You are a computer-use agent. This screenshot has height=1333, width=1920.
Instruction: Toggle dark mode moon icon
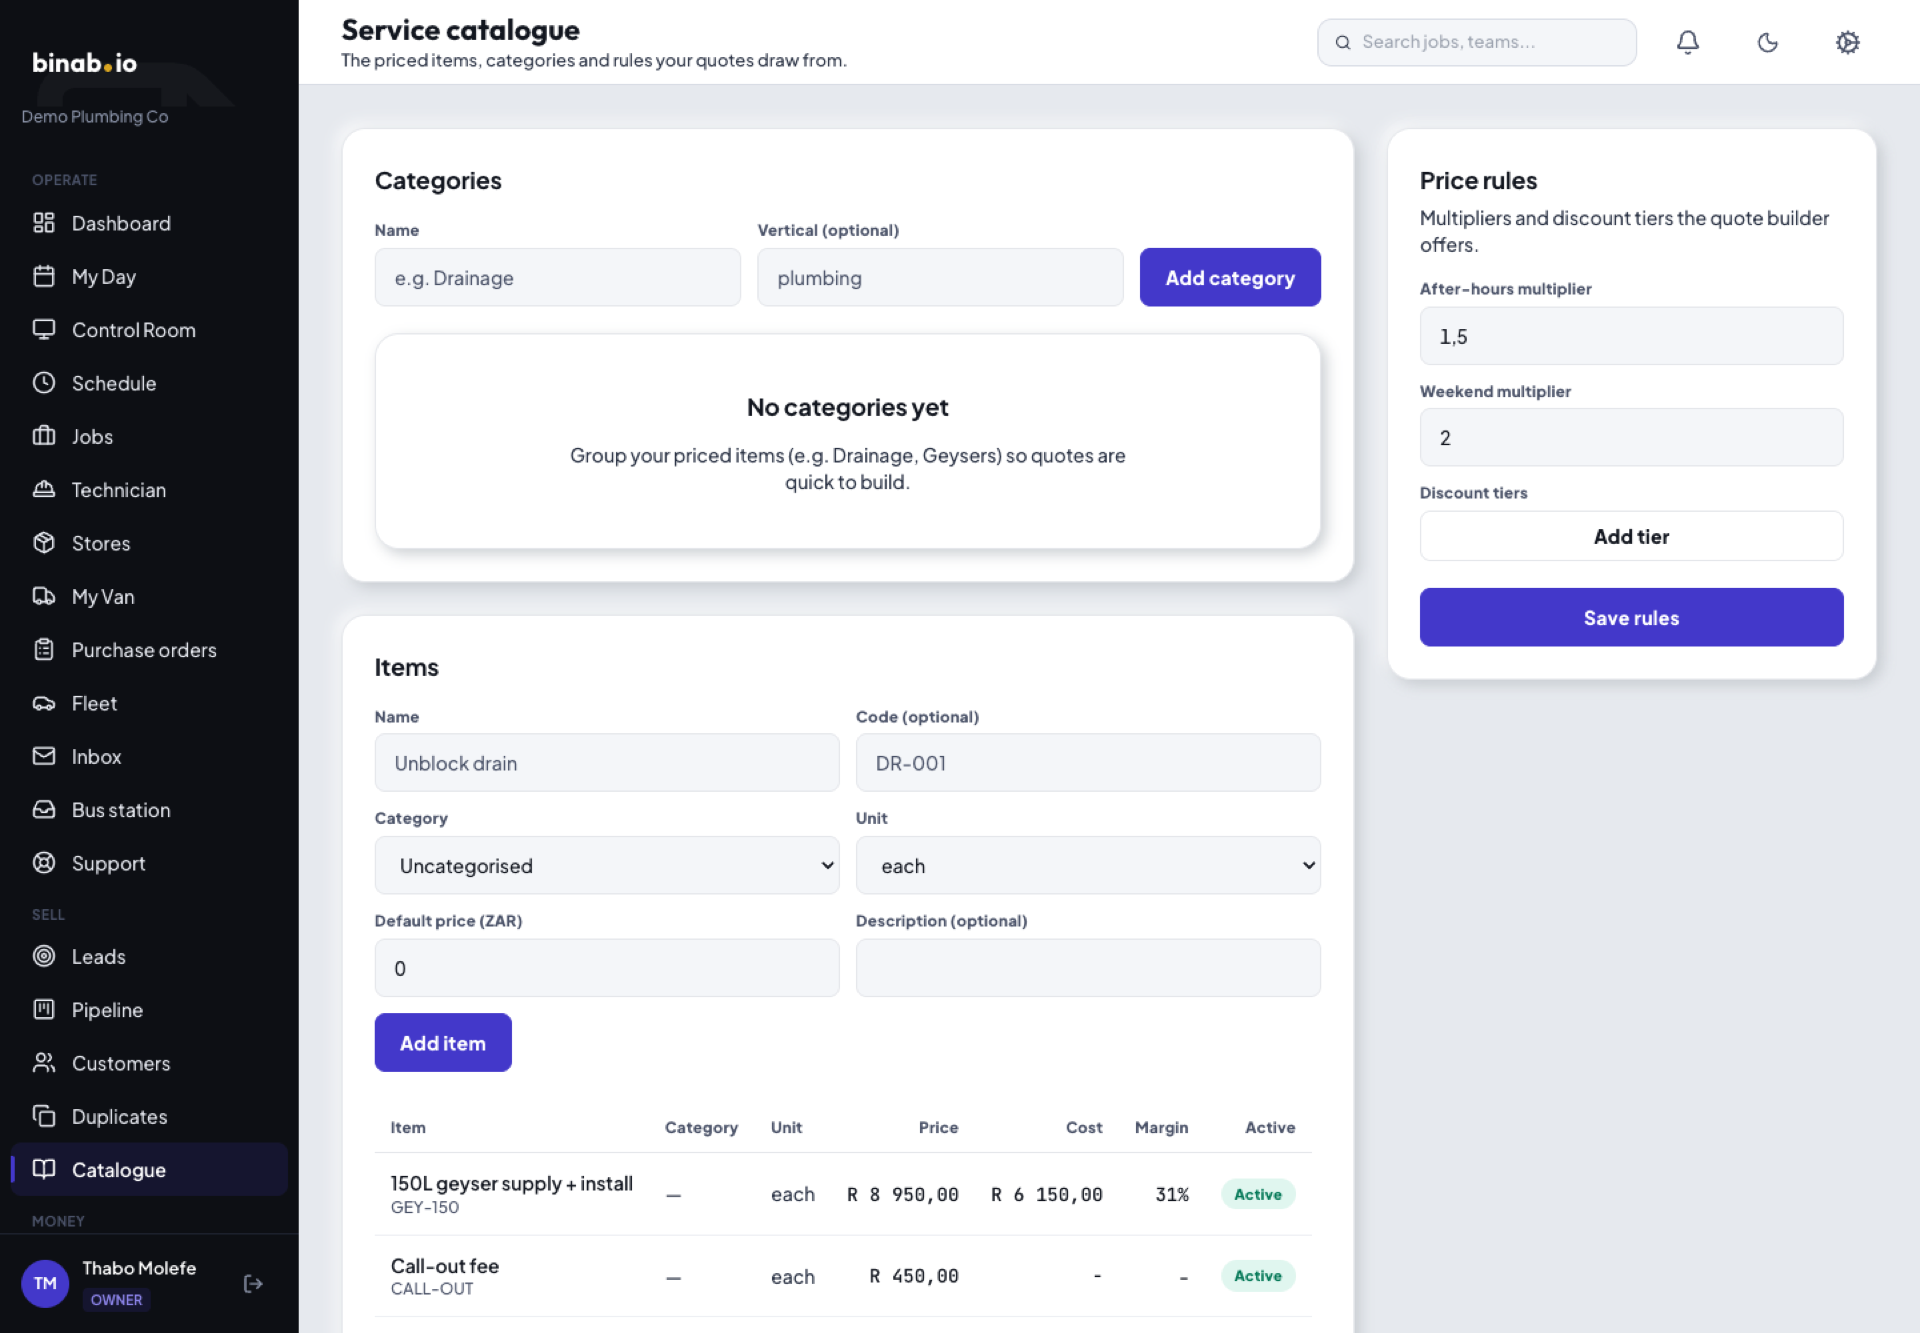coord(1768,42)
